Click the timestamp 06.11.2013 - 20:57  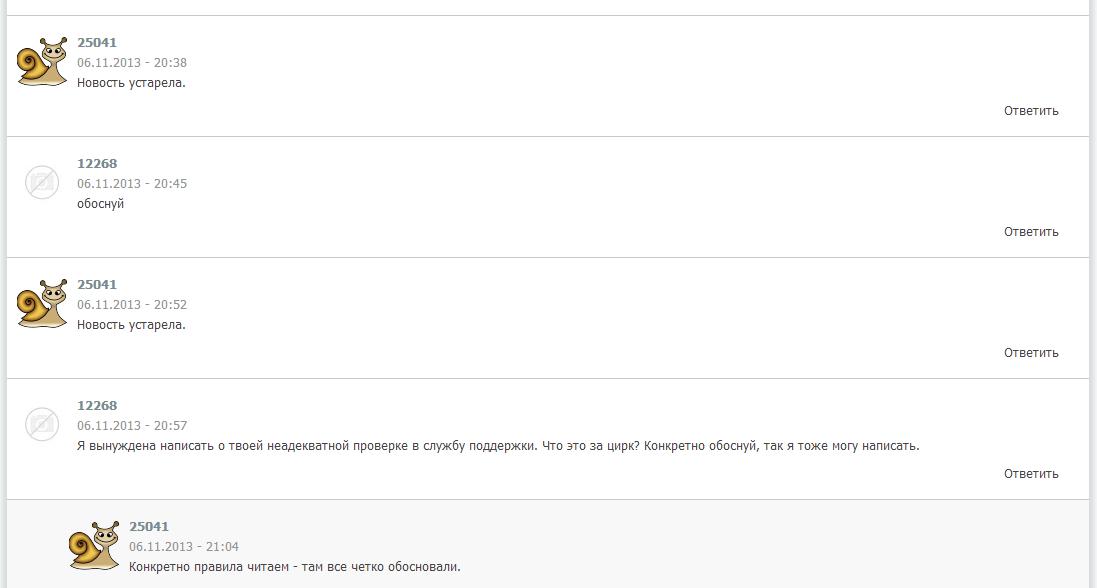tap(132, 426)
